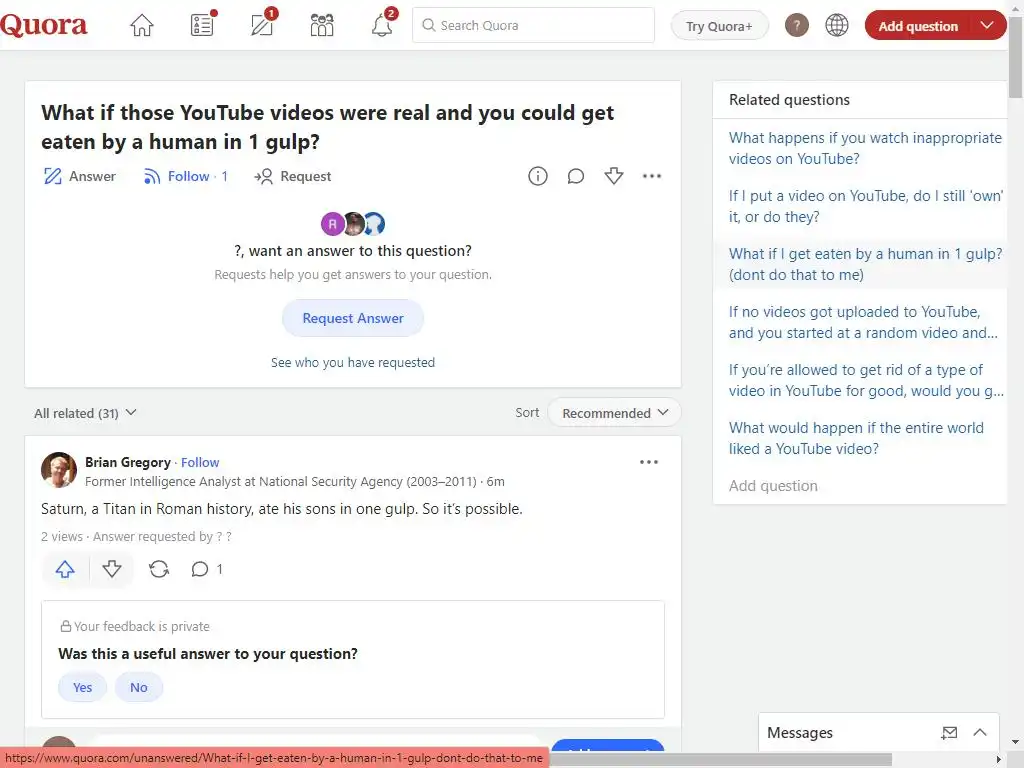Downvote Brian Gregory's answer
Screen dimensions: 1024x768
point(112,569)
